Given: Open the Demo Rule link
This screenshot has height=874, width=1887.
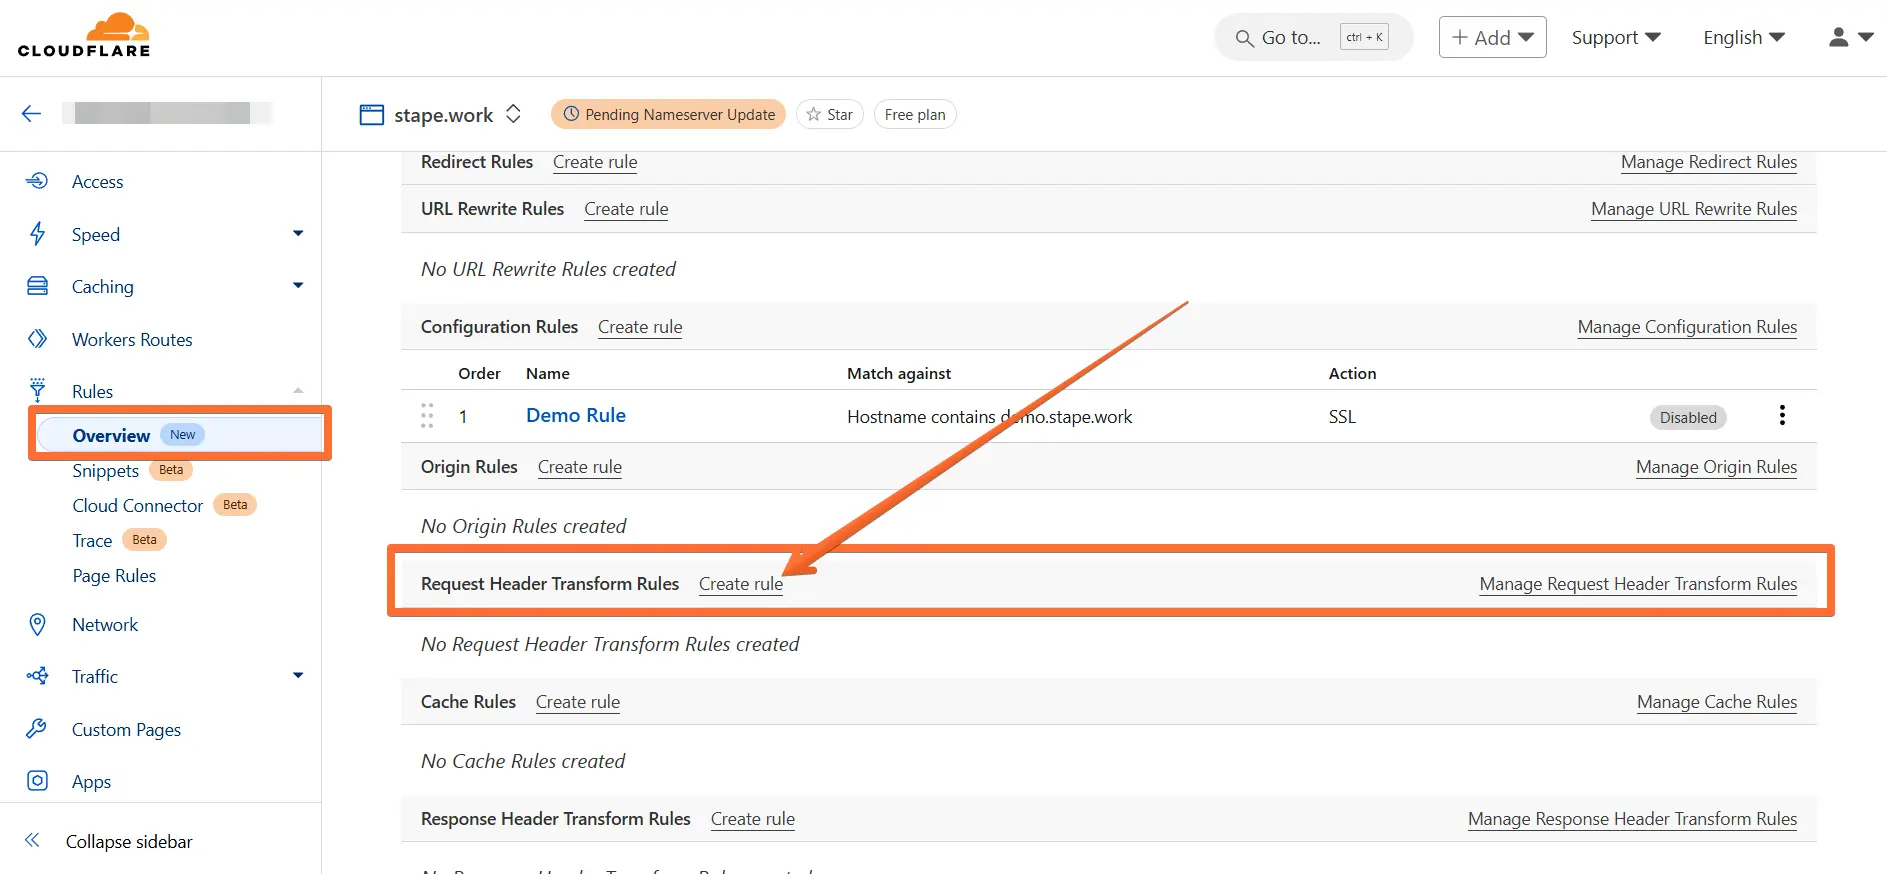Looking at the screenshot, I should (576, 415).
